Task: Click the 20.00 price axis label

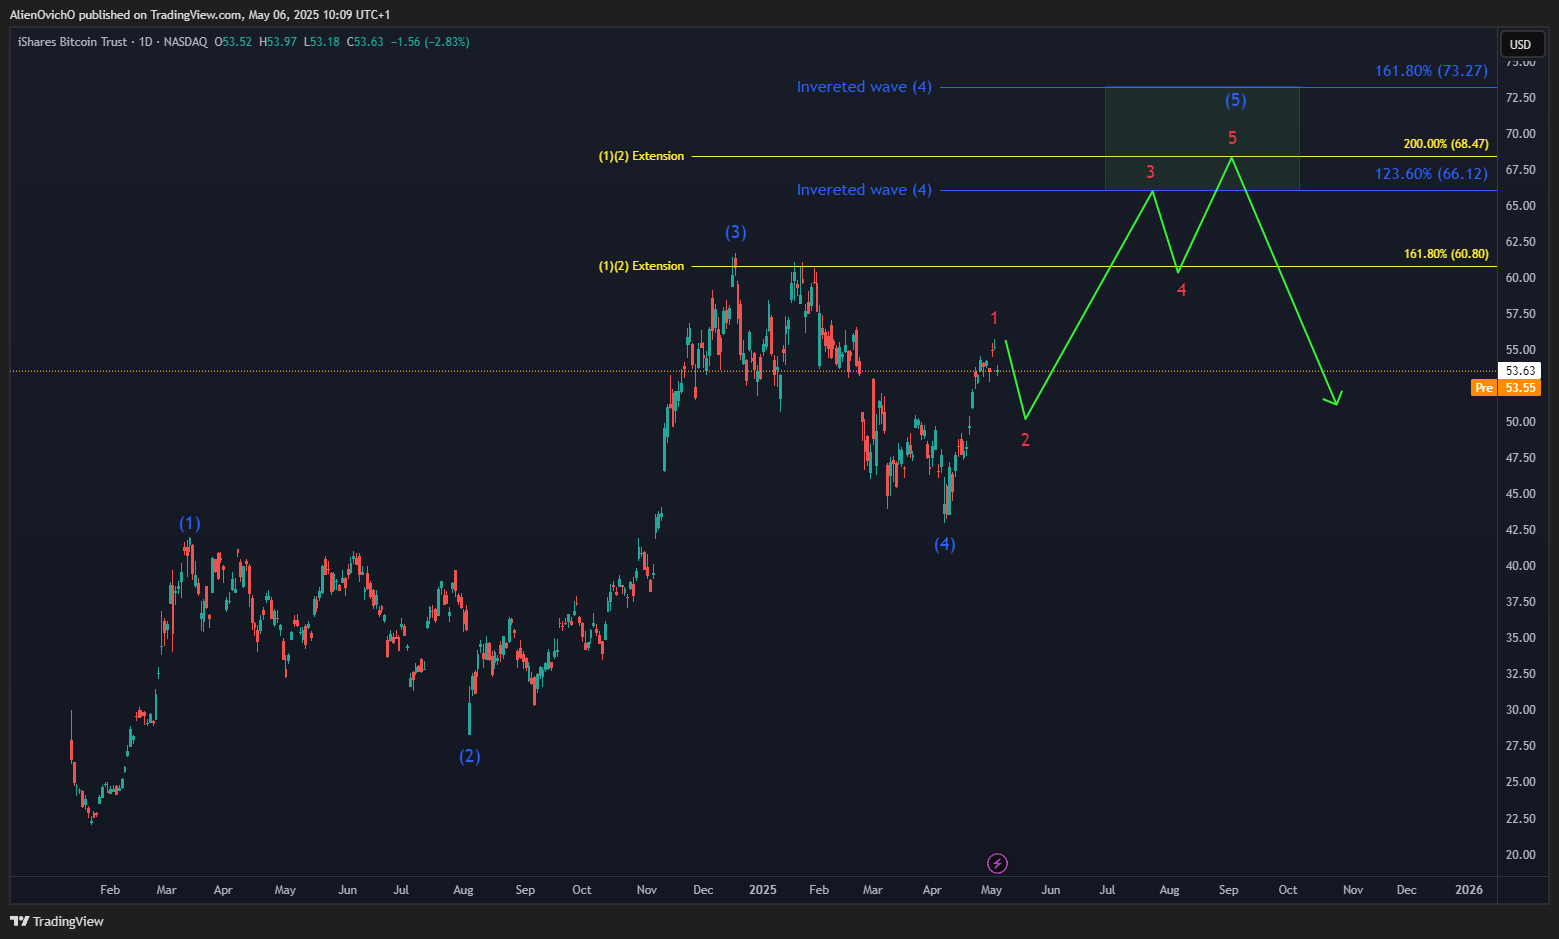Action: tap(1520, 855)
